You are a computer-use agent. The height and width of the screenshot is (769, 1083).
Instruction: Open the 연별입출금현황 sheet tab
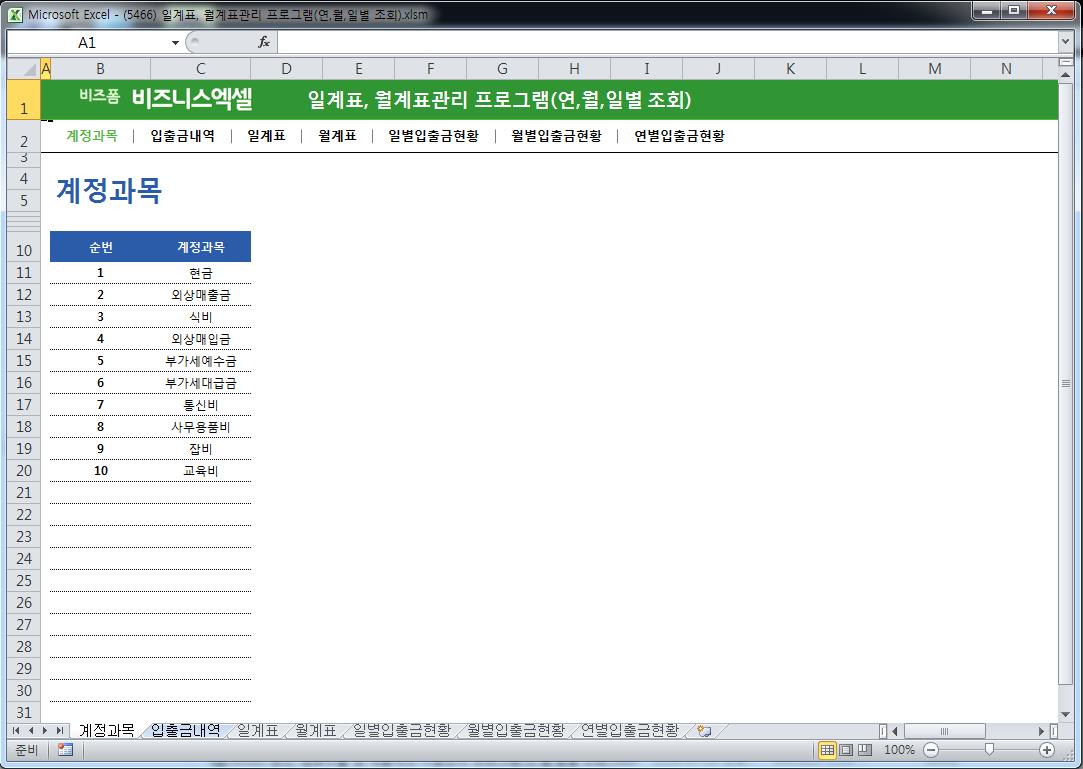click(629, 730)
